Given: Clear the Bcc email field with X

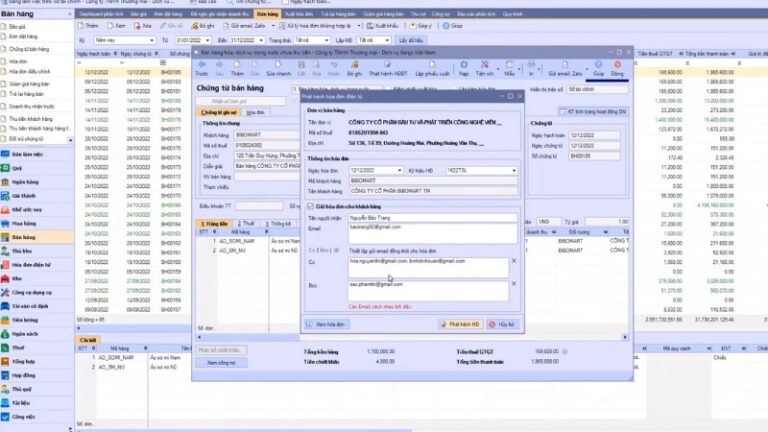Looking at the screenshot, I should (x=514, y=284).
